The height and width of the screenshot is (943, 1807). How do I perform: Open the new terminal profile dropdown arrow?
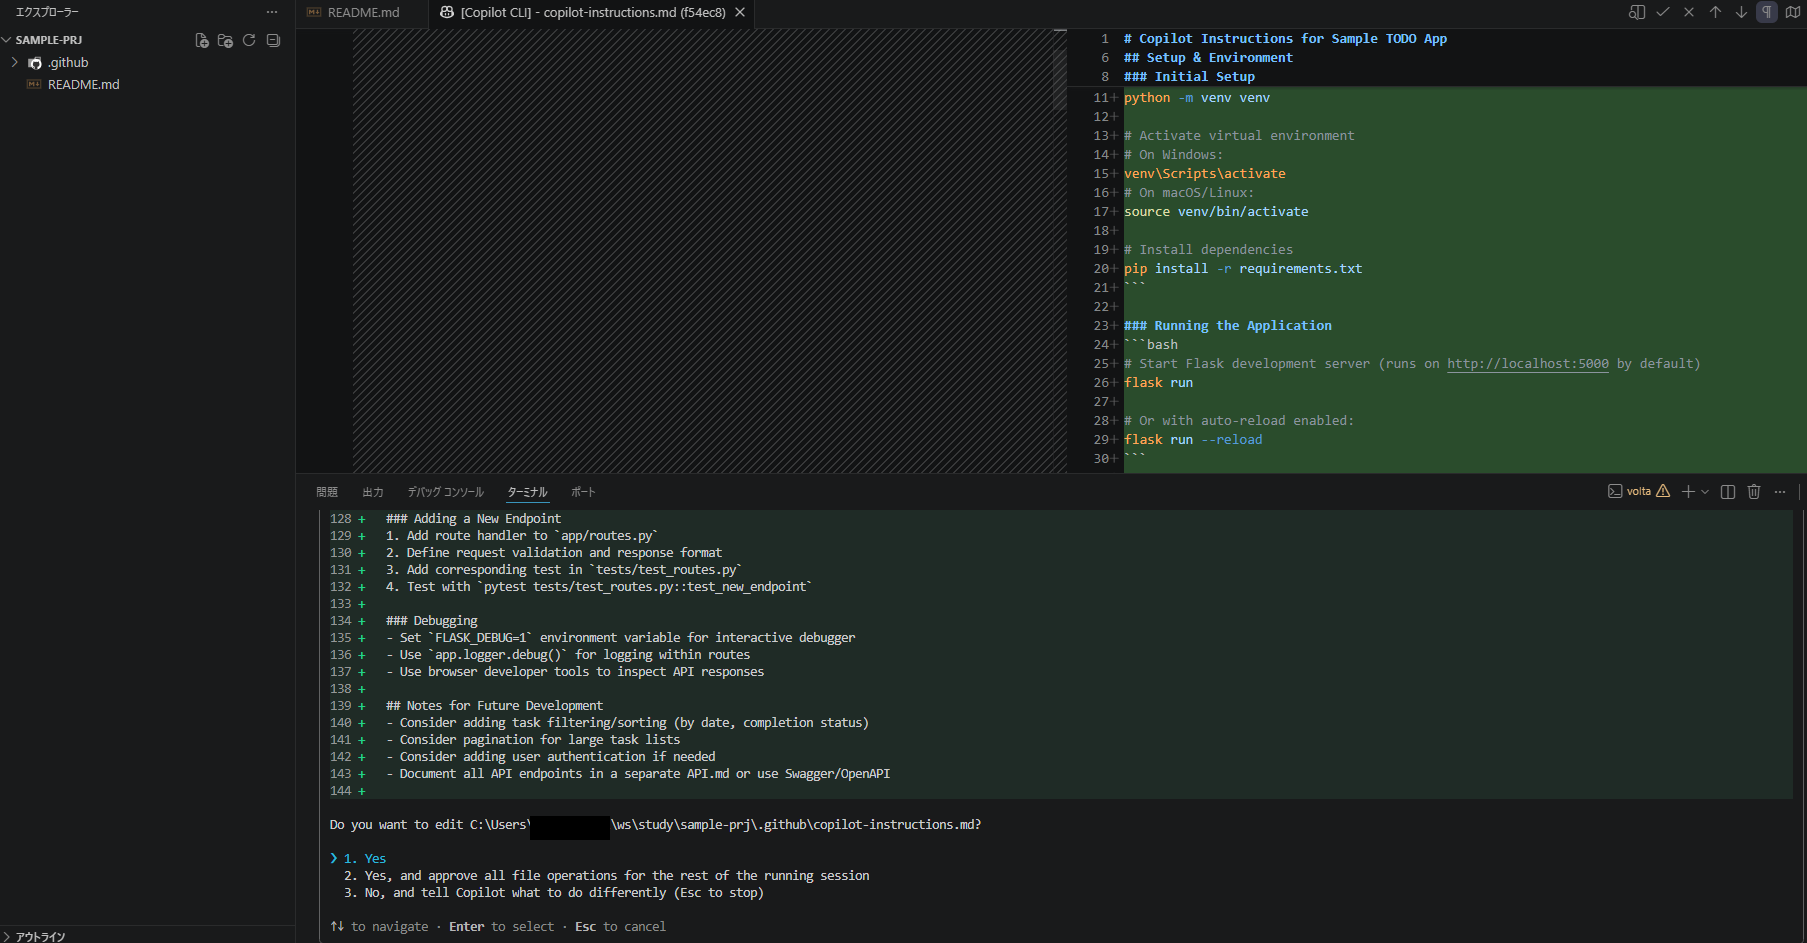point(1705,491)
